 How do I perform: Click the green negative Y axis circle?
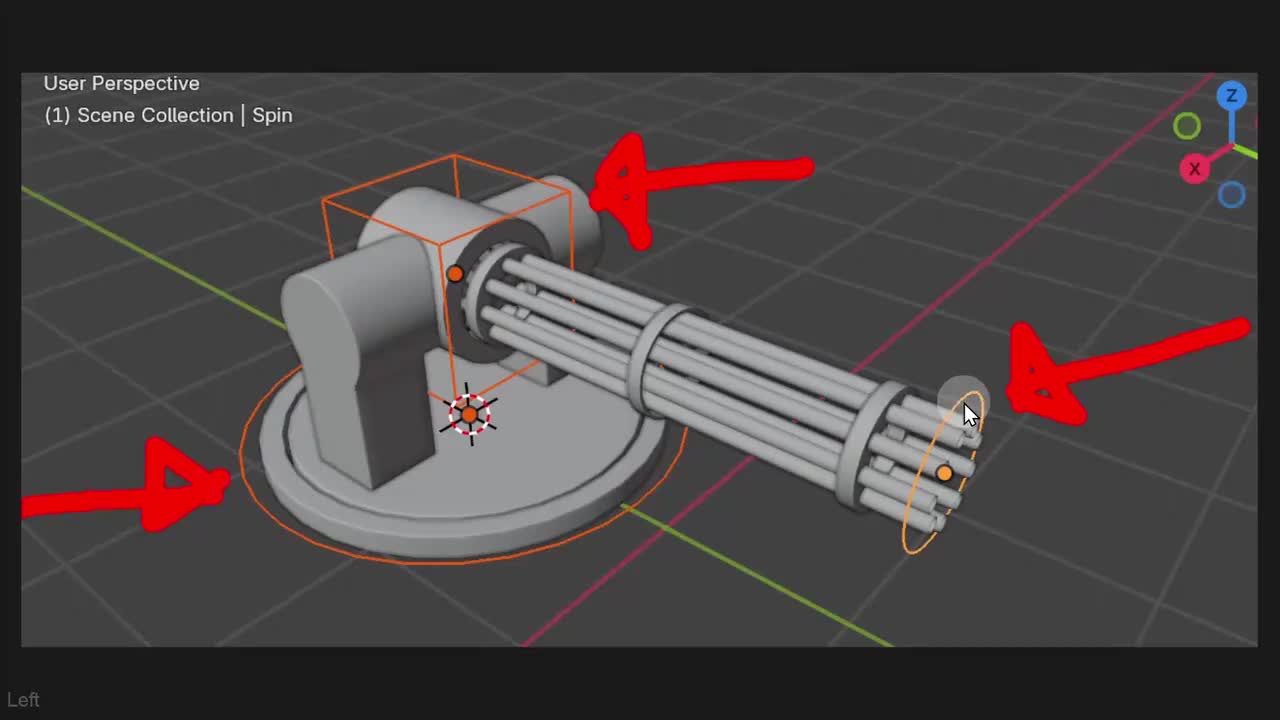tap(1187, 126)
